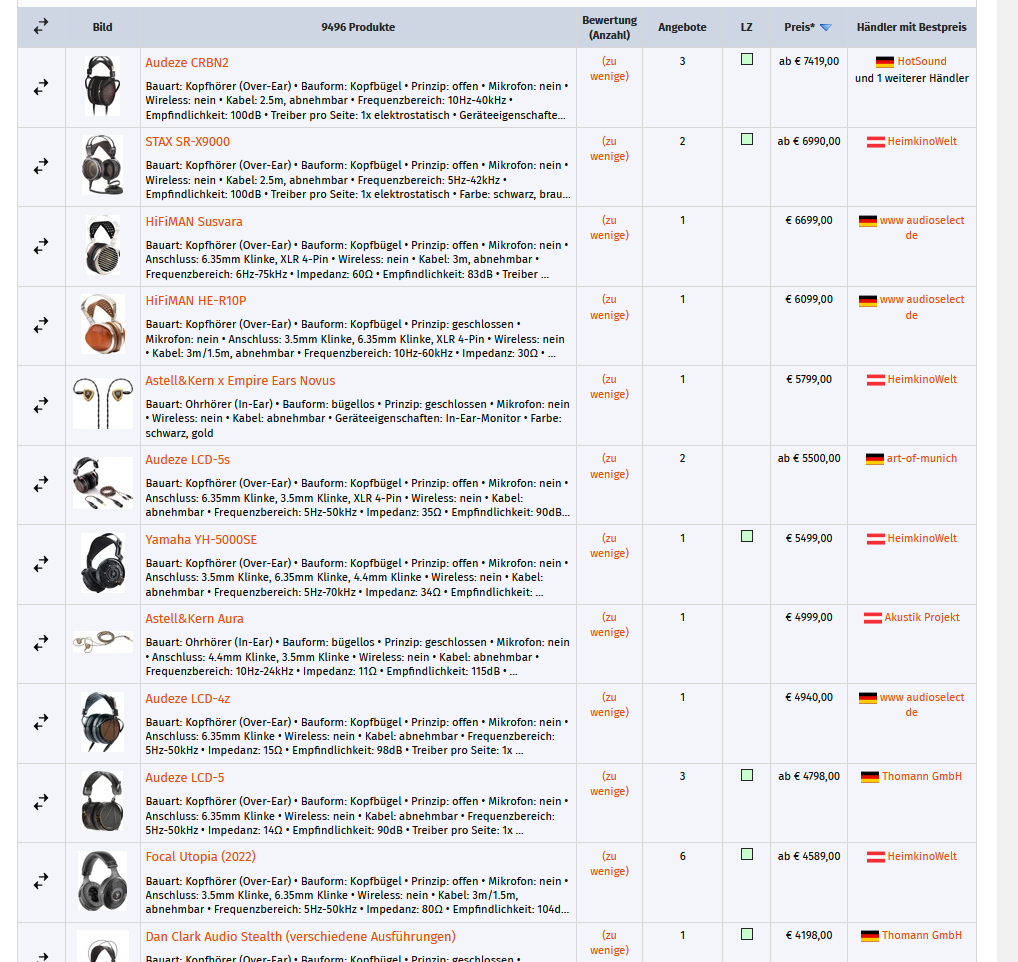Click compare arrows icon for Audeze LCD-4z
Image resolution: width=1018 pixels, height=962 pixels.
point(41,722)
